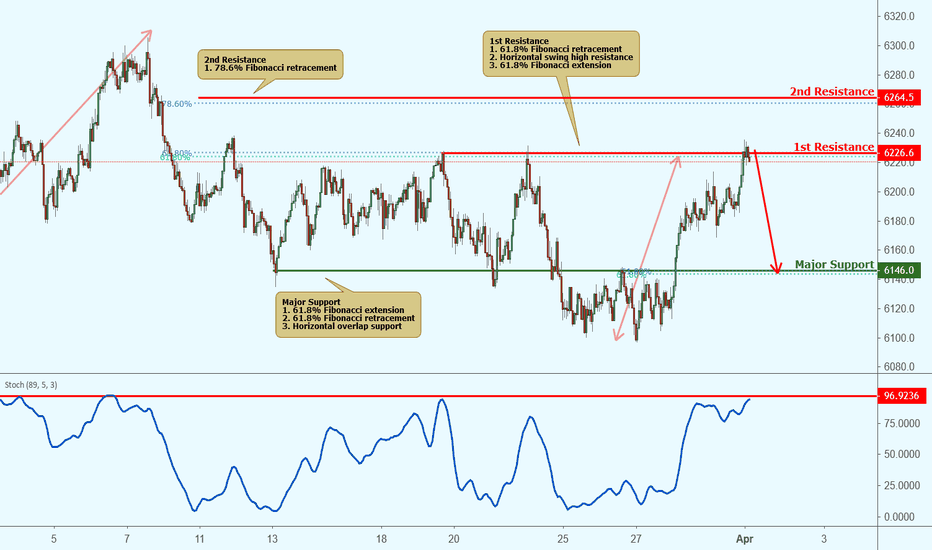Viewport: 932px width, 550px height.
Task: Click the stochastic value tag 96.9236
Action: (901, 396)
